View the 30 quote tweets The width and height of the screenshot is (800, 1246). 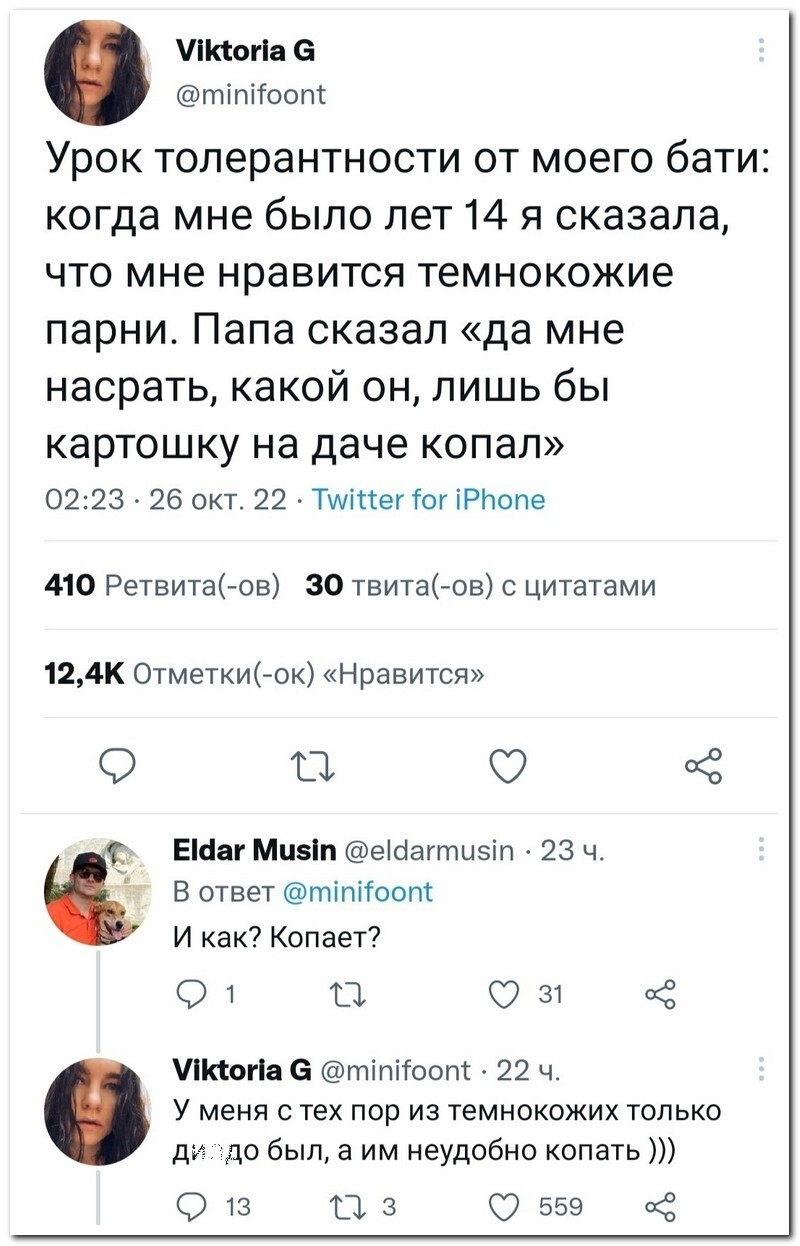[480, 586]
